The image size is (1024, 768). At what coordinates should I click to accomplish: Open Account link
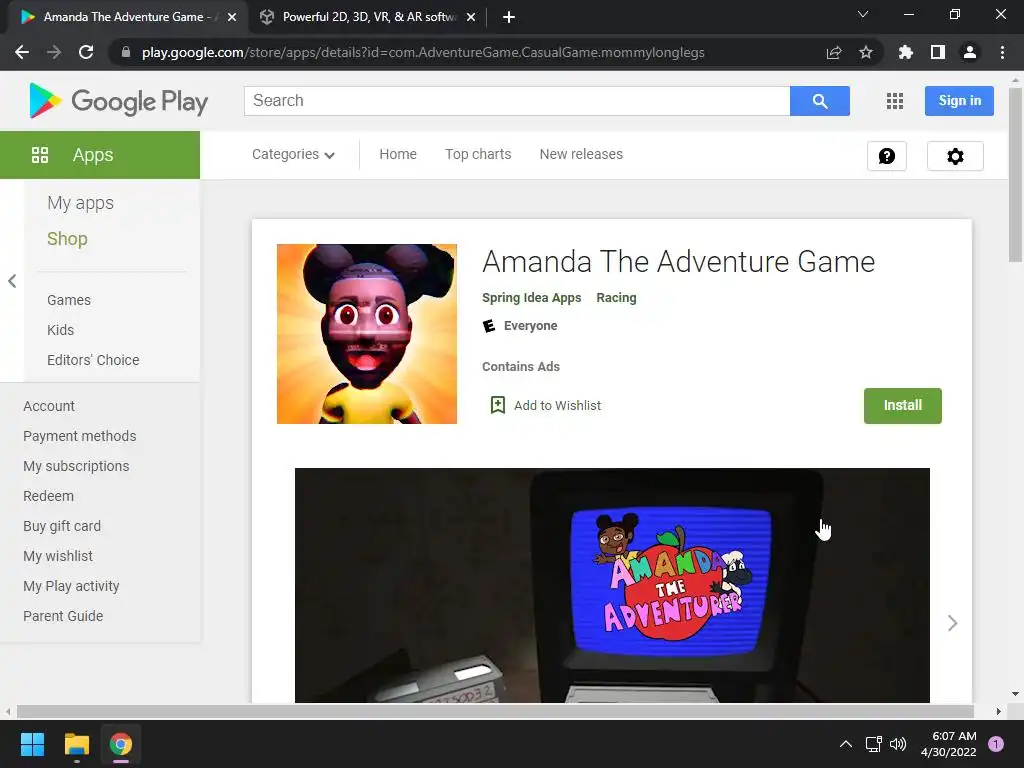pos(49,406)
